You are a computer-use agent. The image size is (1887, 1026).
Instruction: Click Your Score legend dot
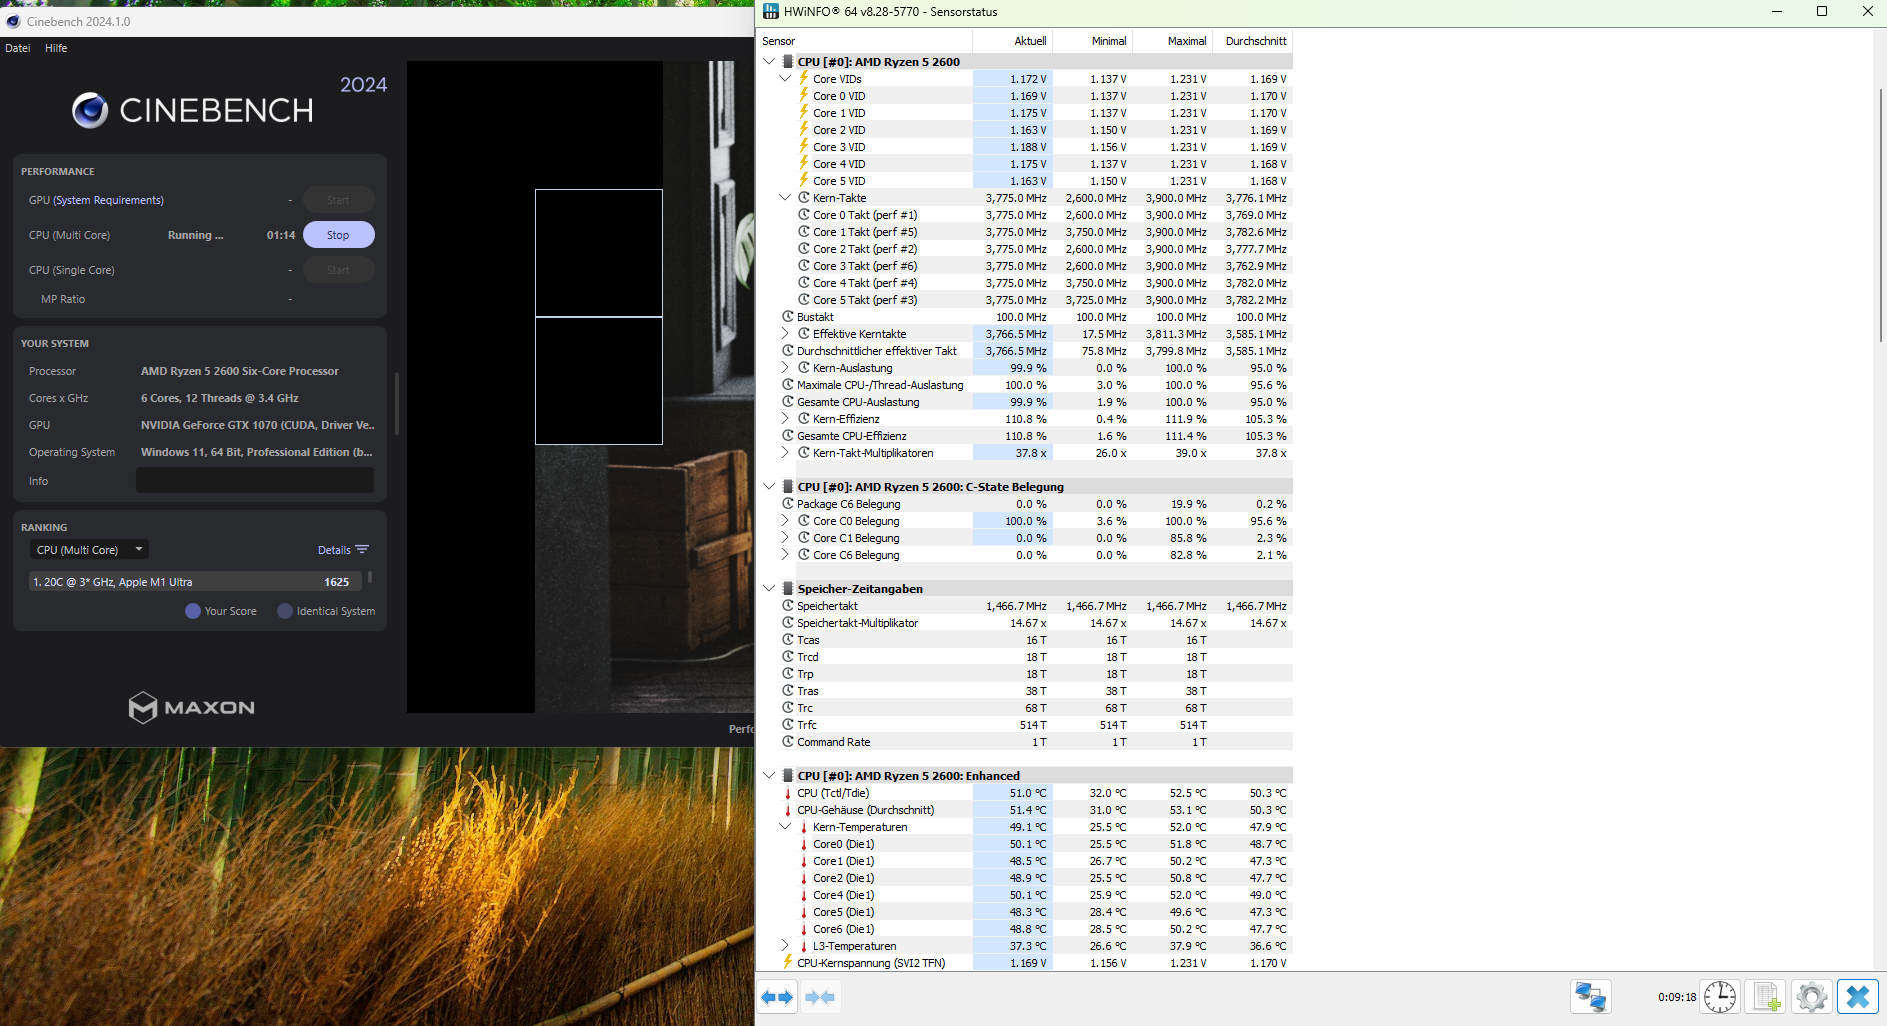pyautogui.click(x=193, y=611)
